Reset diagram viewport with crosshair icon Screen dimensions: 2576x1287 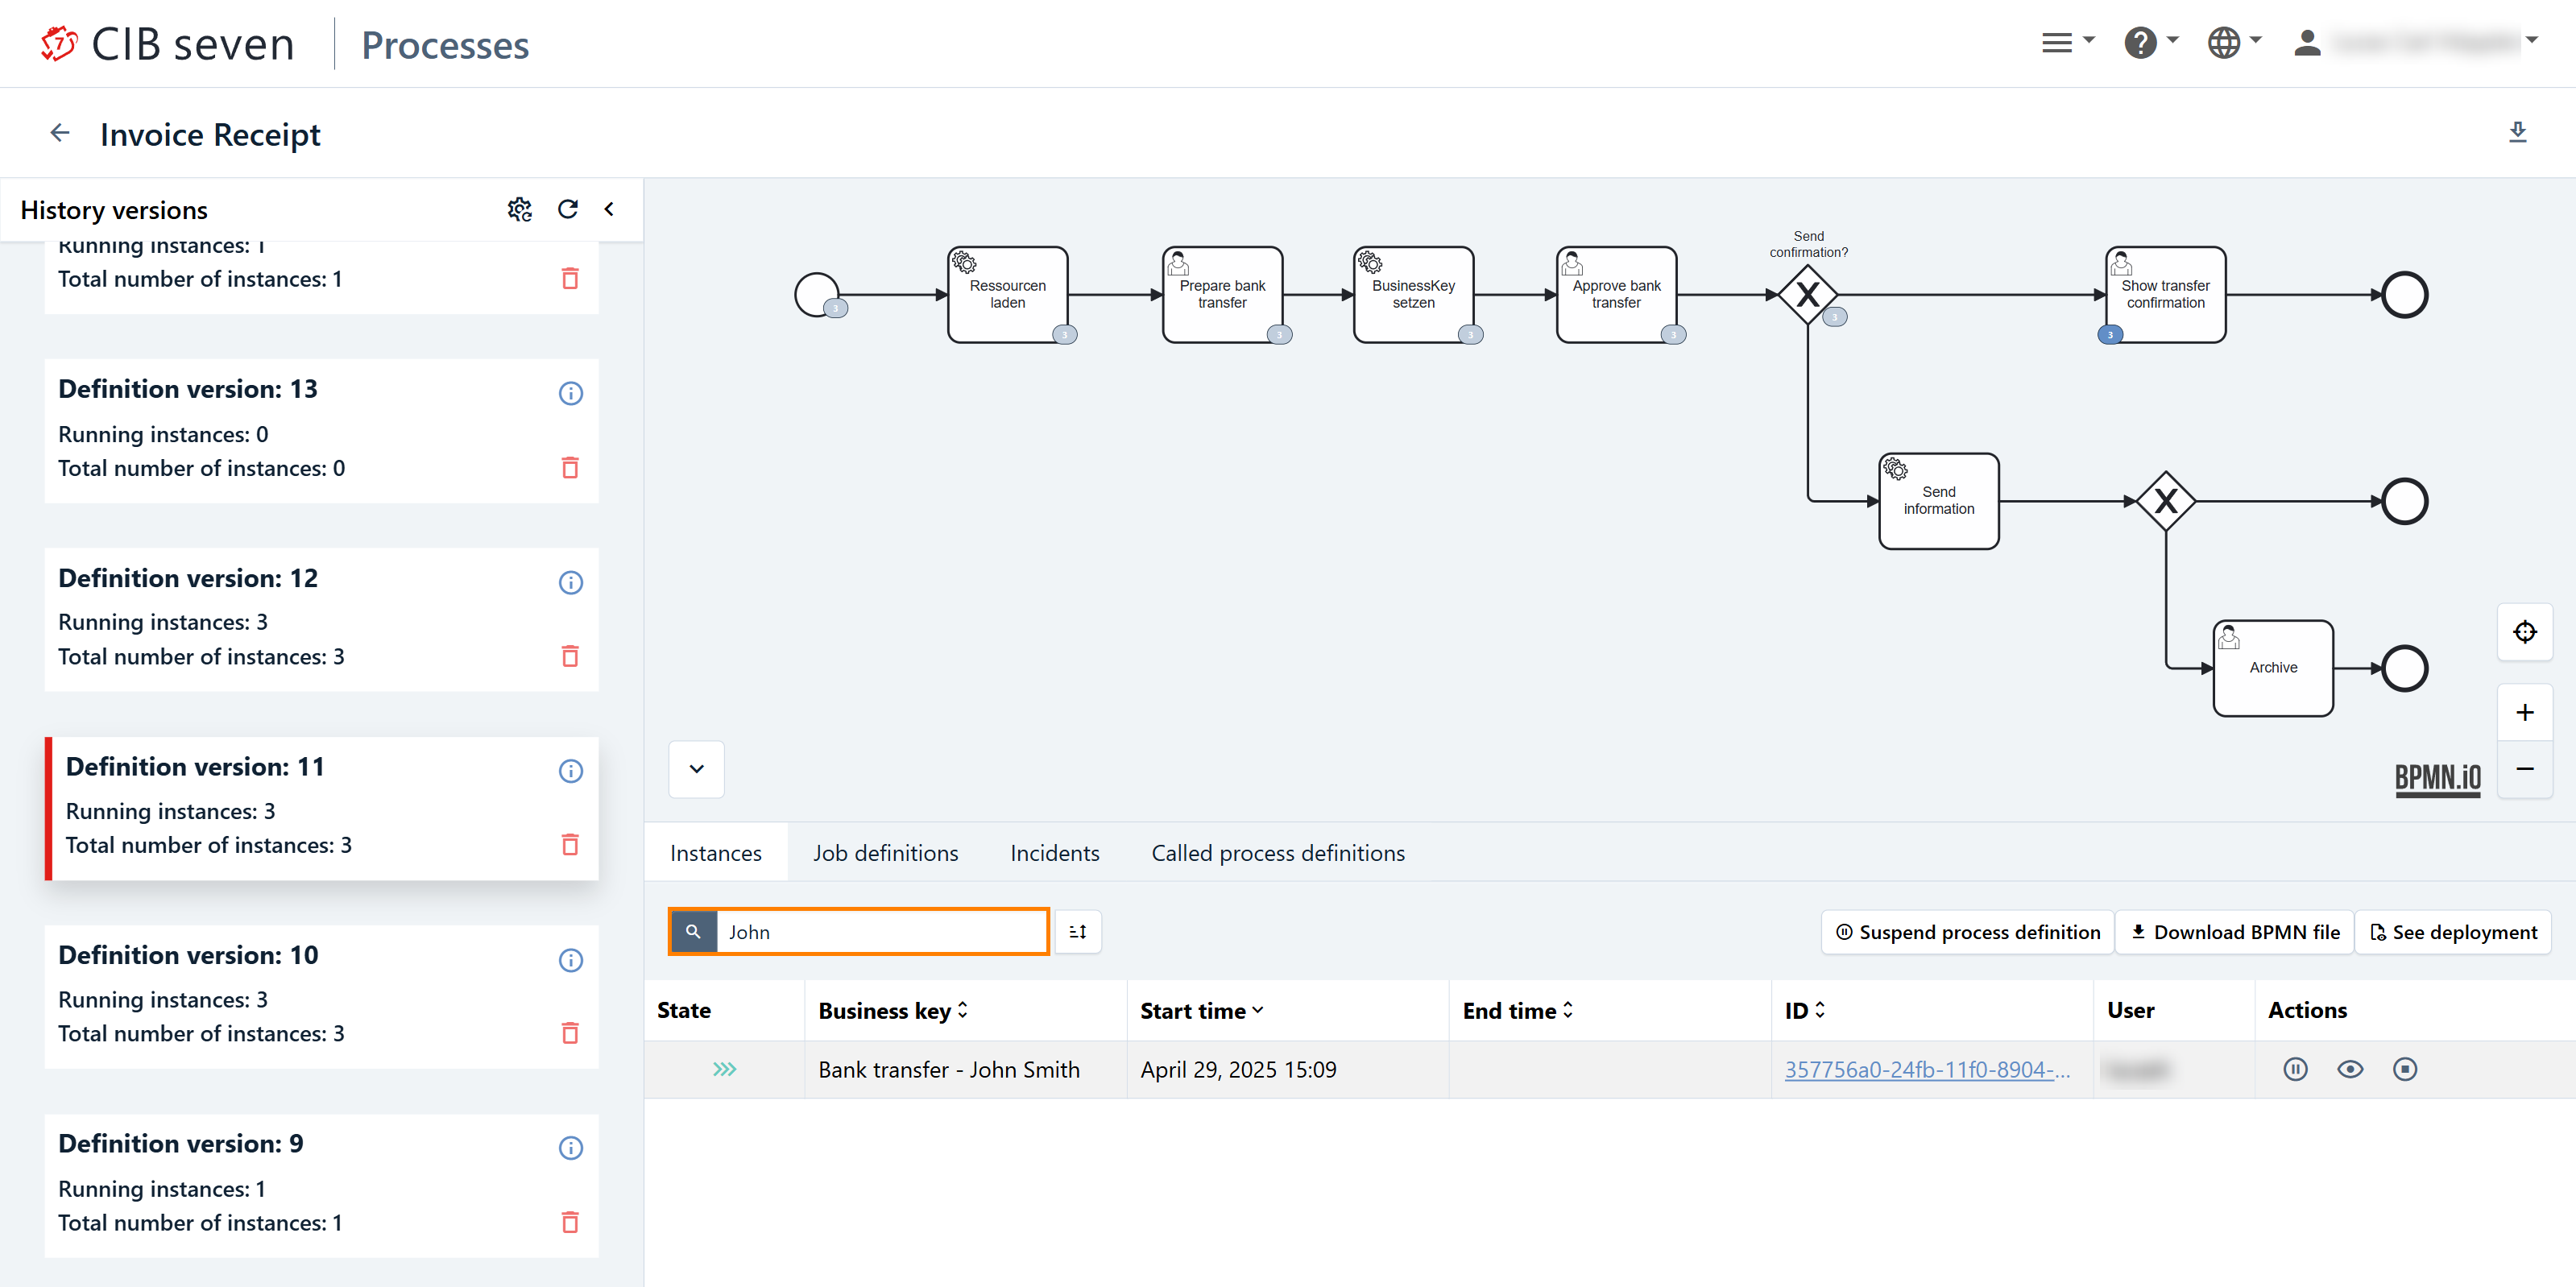(2524, 632)
